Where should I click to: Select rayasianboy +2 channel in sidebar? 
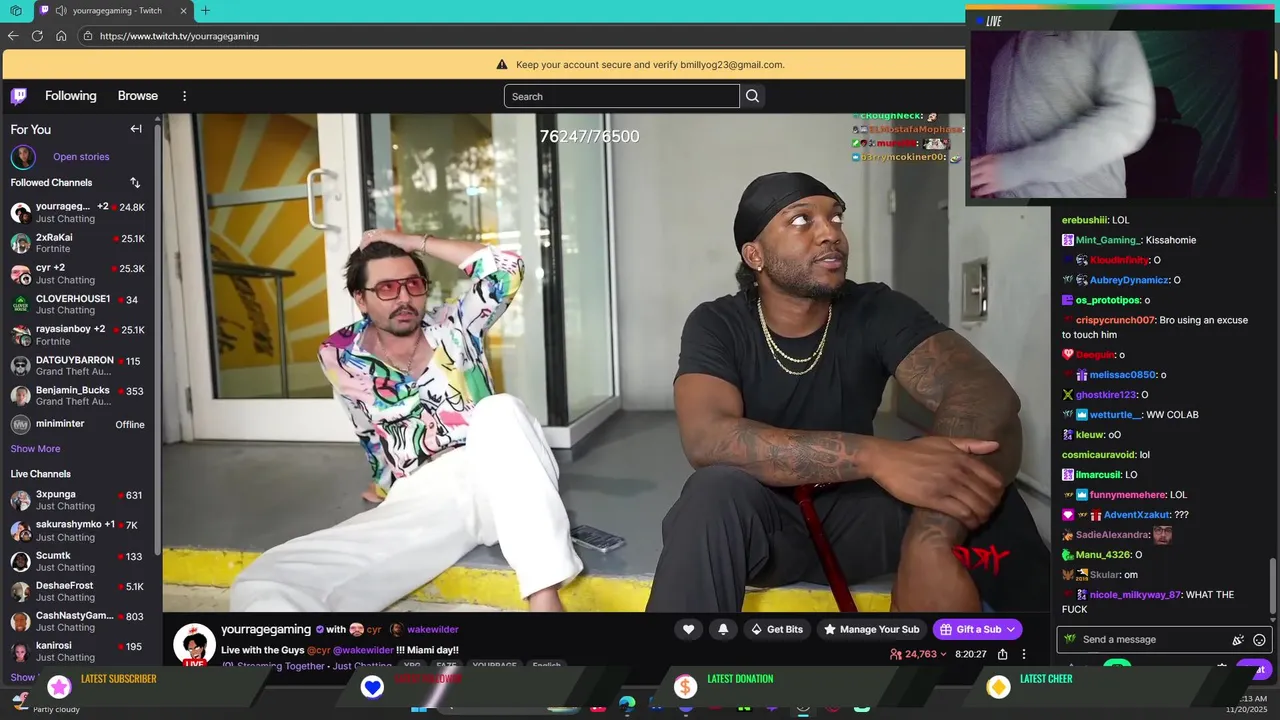[x=77, y=335]
